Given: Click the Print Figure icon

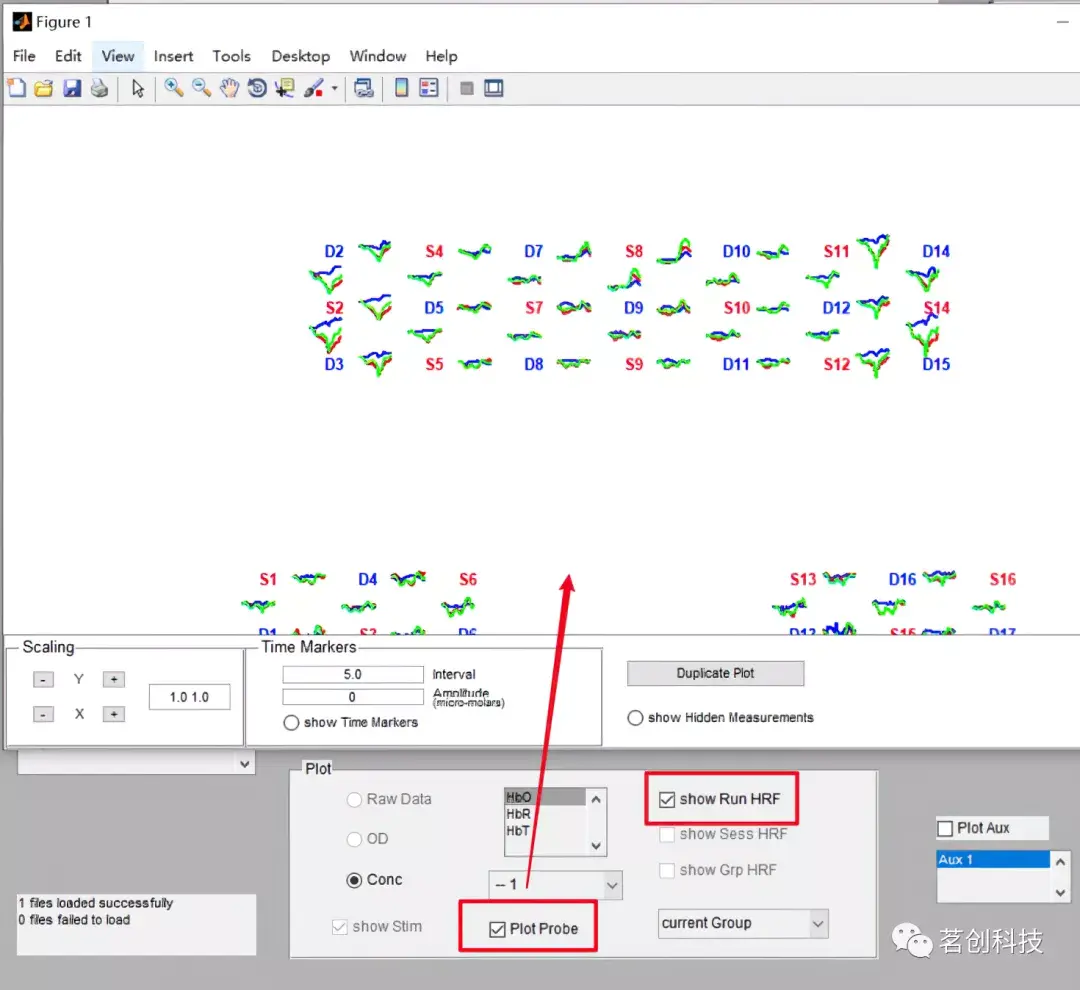Looking at the screenshot, I should pos(100,88).
